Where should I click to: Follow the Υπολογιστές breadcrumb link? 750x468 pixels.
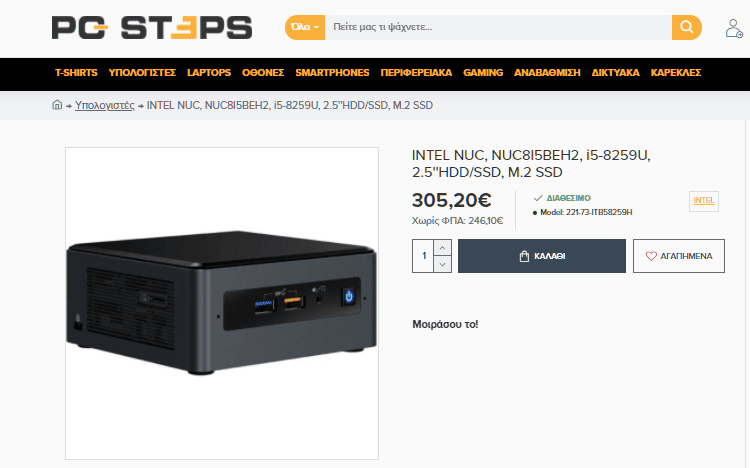point(105,105)
